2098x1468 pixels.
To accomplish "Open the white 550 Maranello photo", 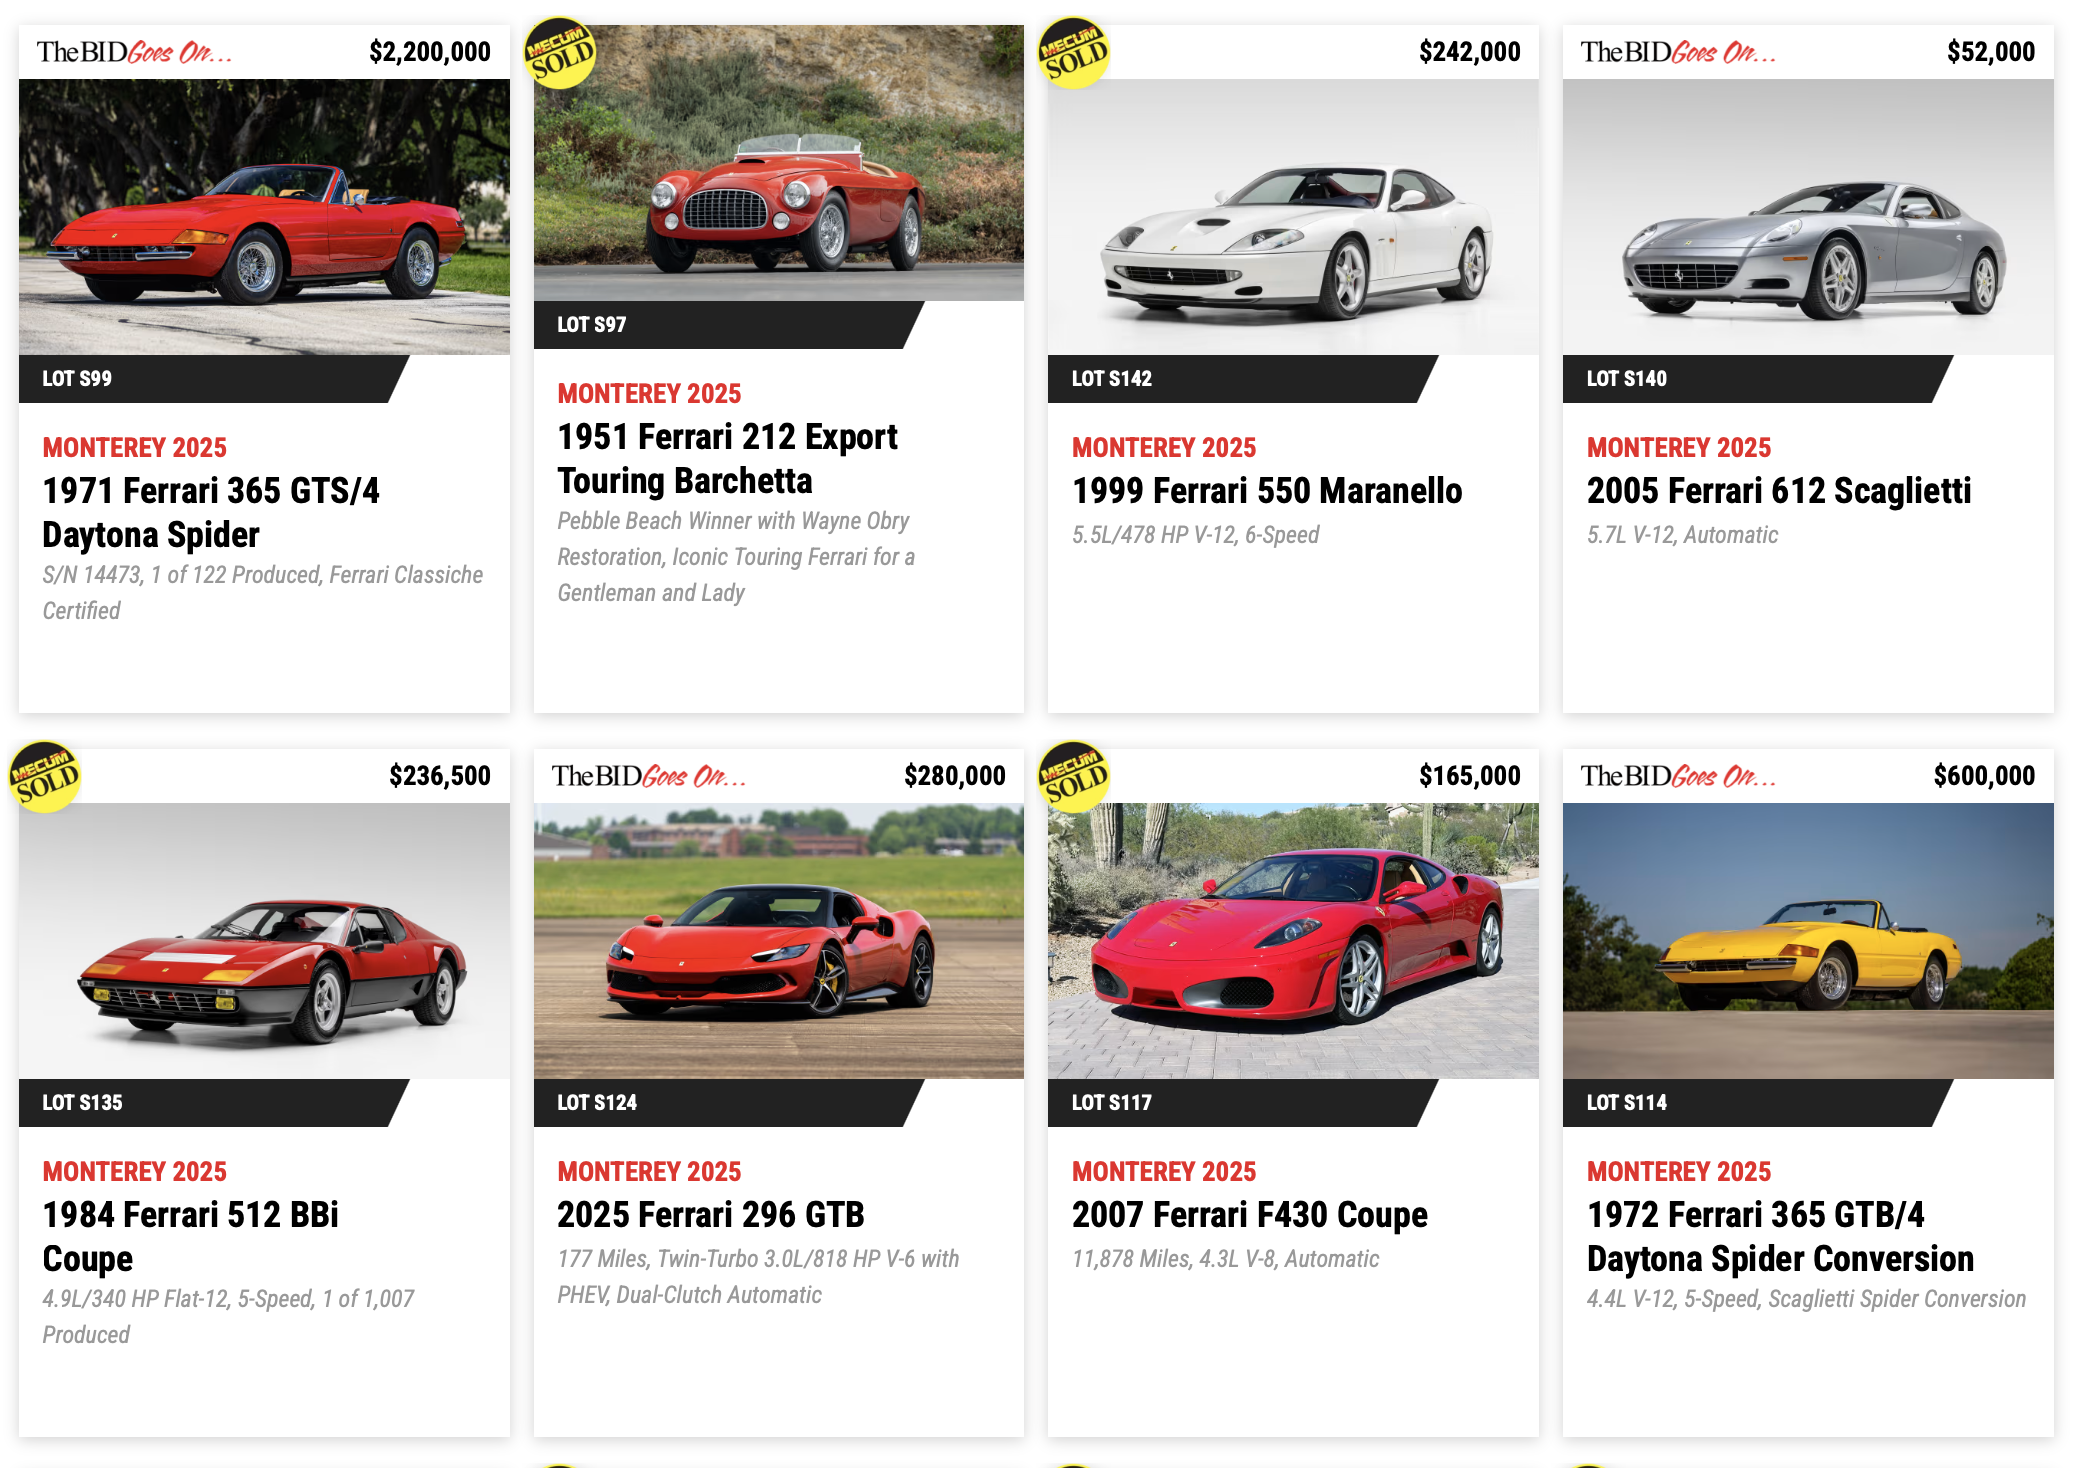I will [x=1293, y=217].
